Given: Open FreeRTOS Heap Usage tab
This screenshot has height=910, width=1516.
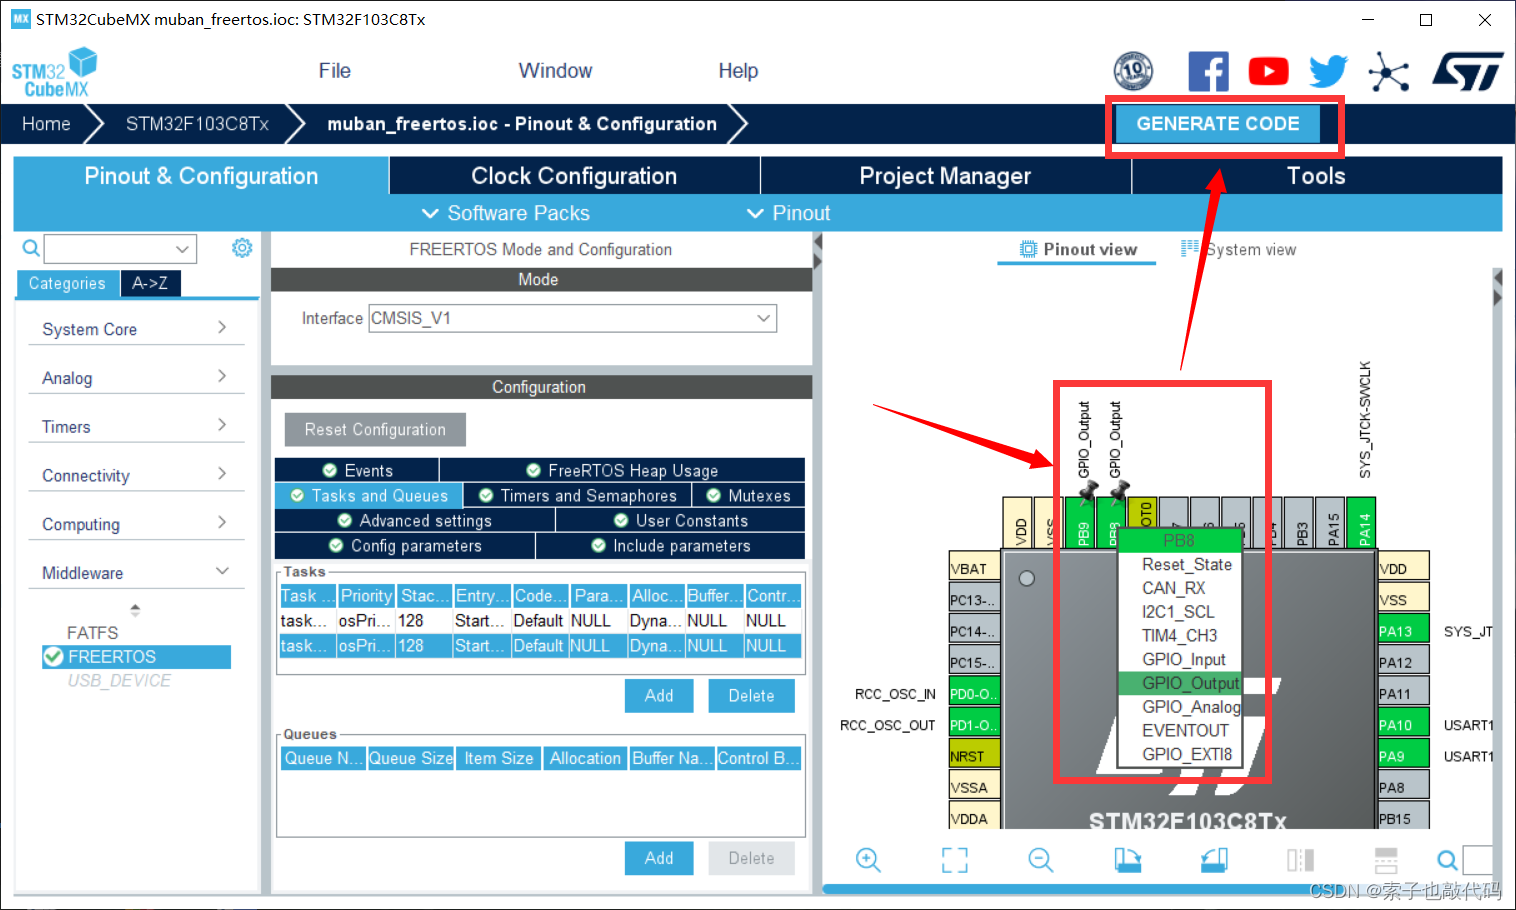Looking at the screenshot, I should pyautogui.click(x=622, y=470).
